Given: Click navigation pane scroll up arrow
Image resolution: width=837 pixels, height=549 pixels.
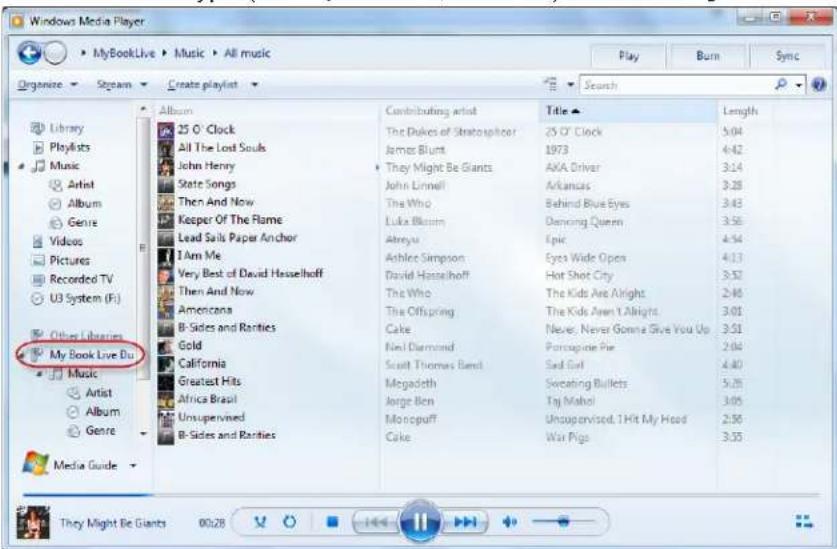Looking at the screenshot, I should click(x=143, y=109).
